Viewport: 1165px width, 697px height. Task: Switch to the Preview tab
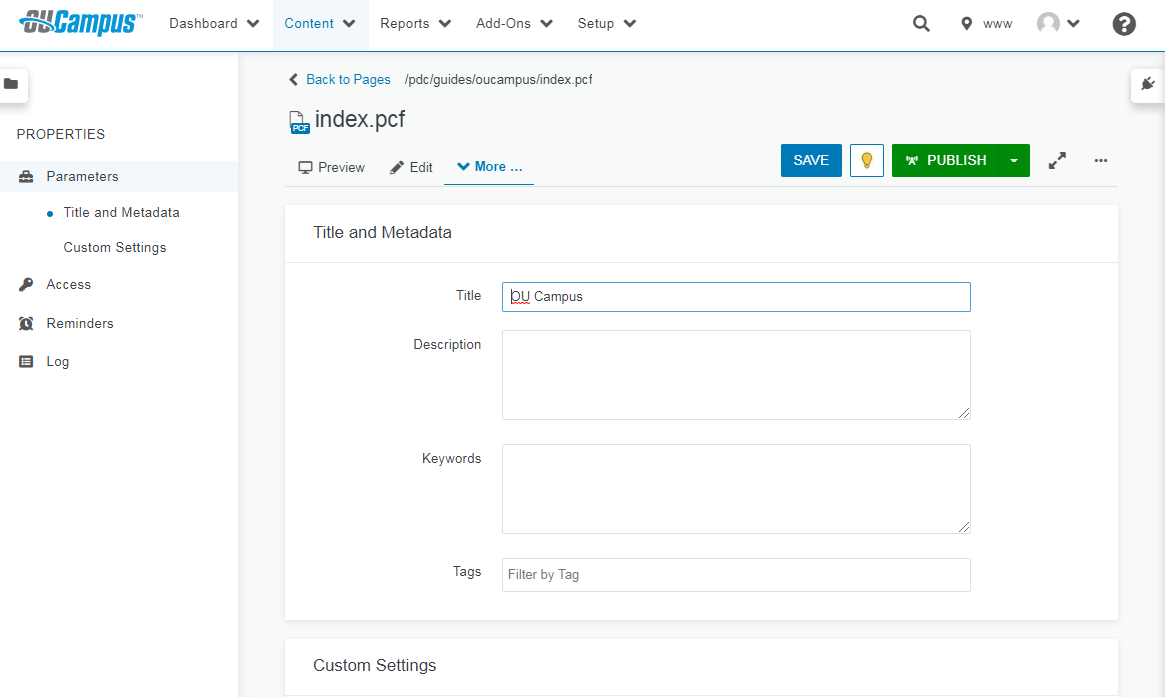coord(332,167)
